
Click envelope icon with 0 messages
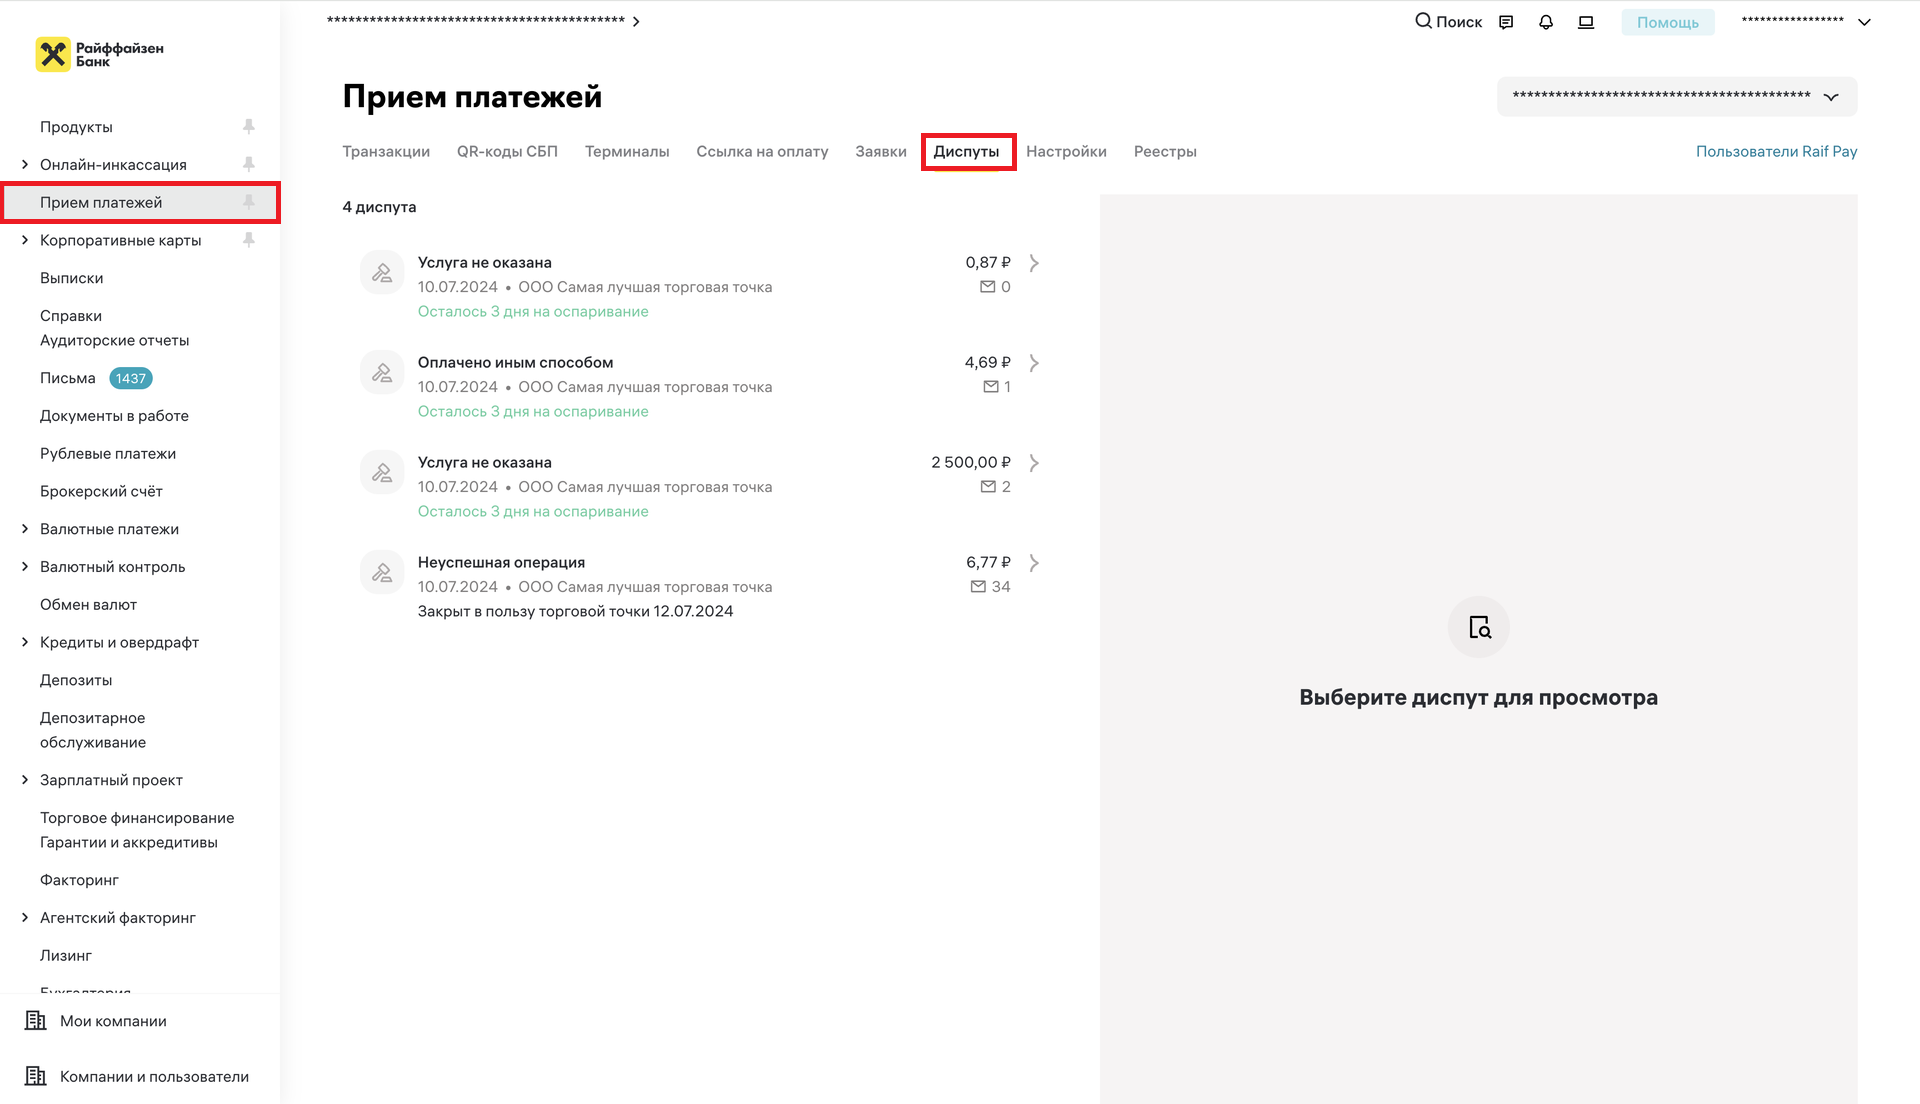[988, 287]
